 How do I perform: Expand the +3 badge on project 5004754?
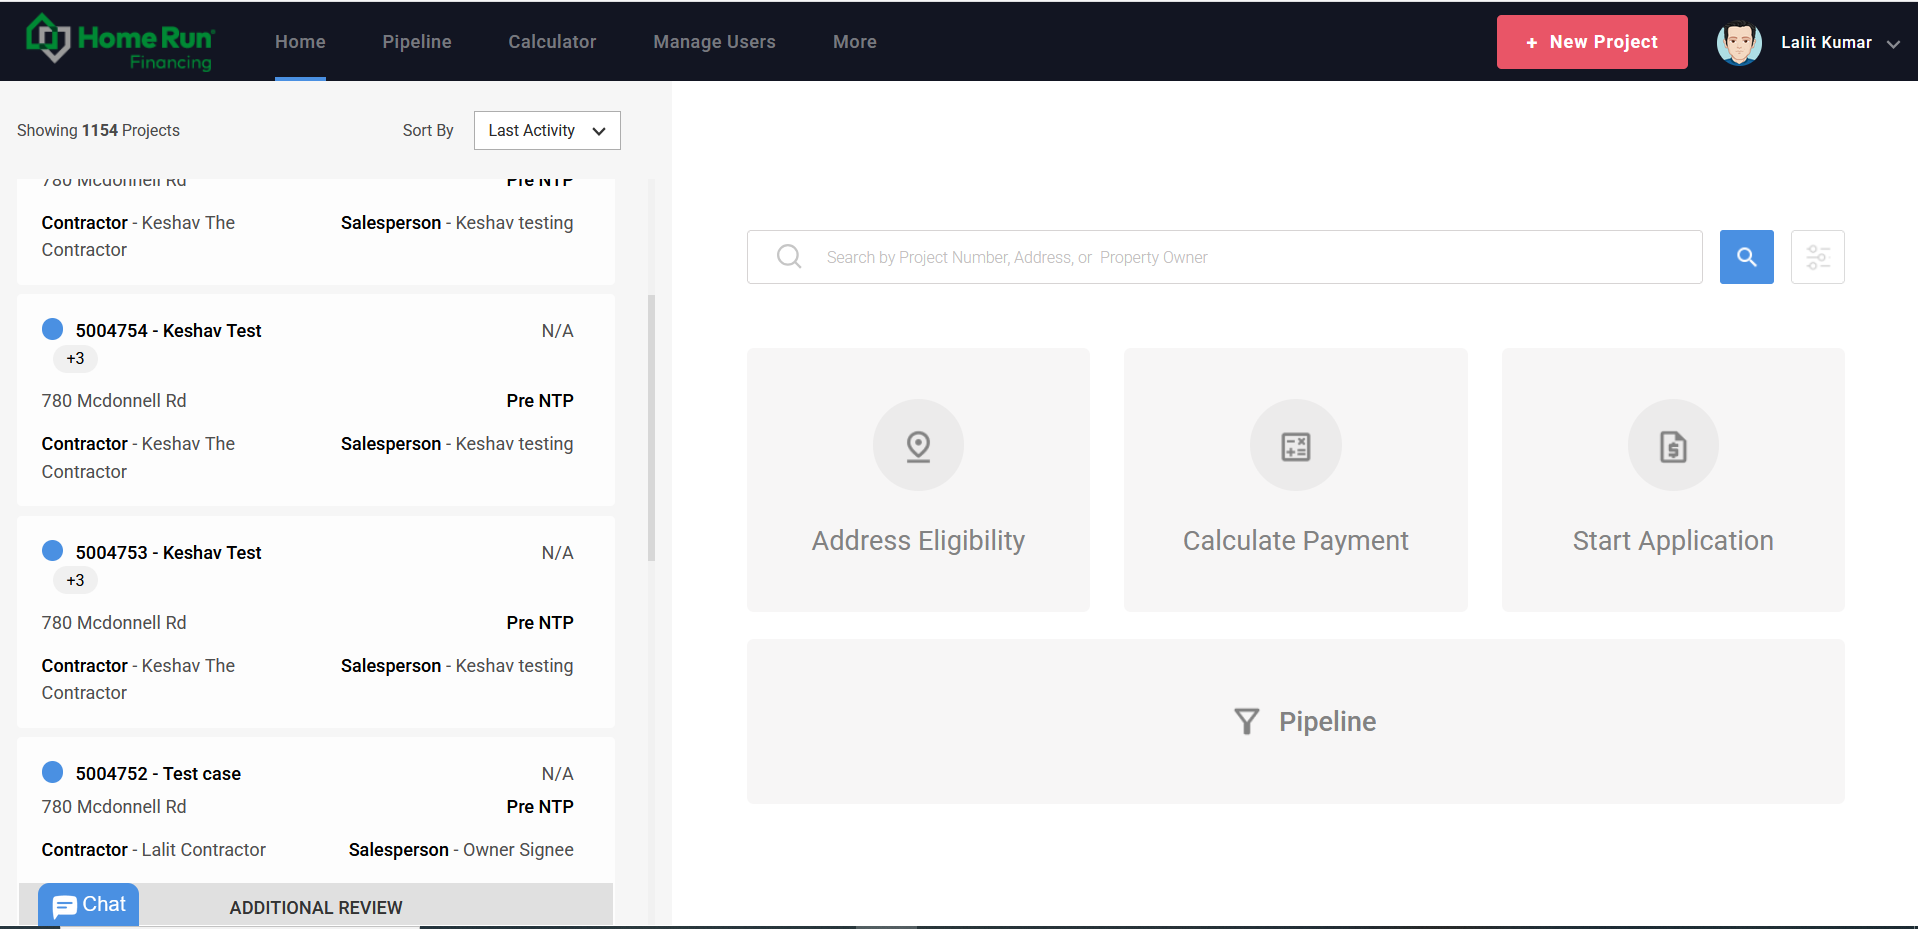74,358
